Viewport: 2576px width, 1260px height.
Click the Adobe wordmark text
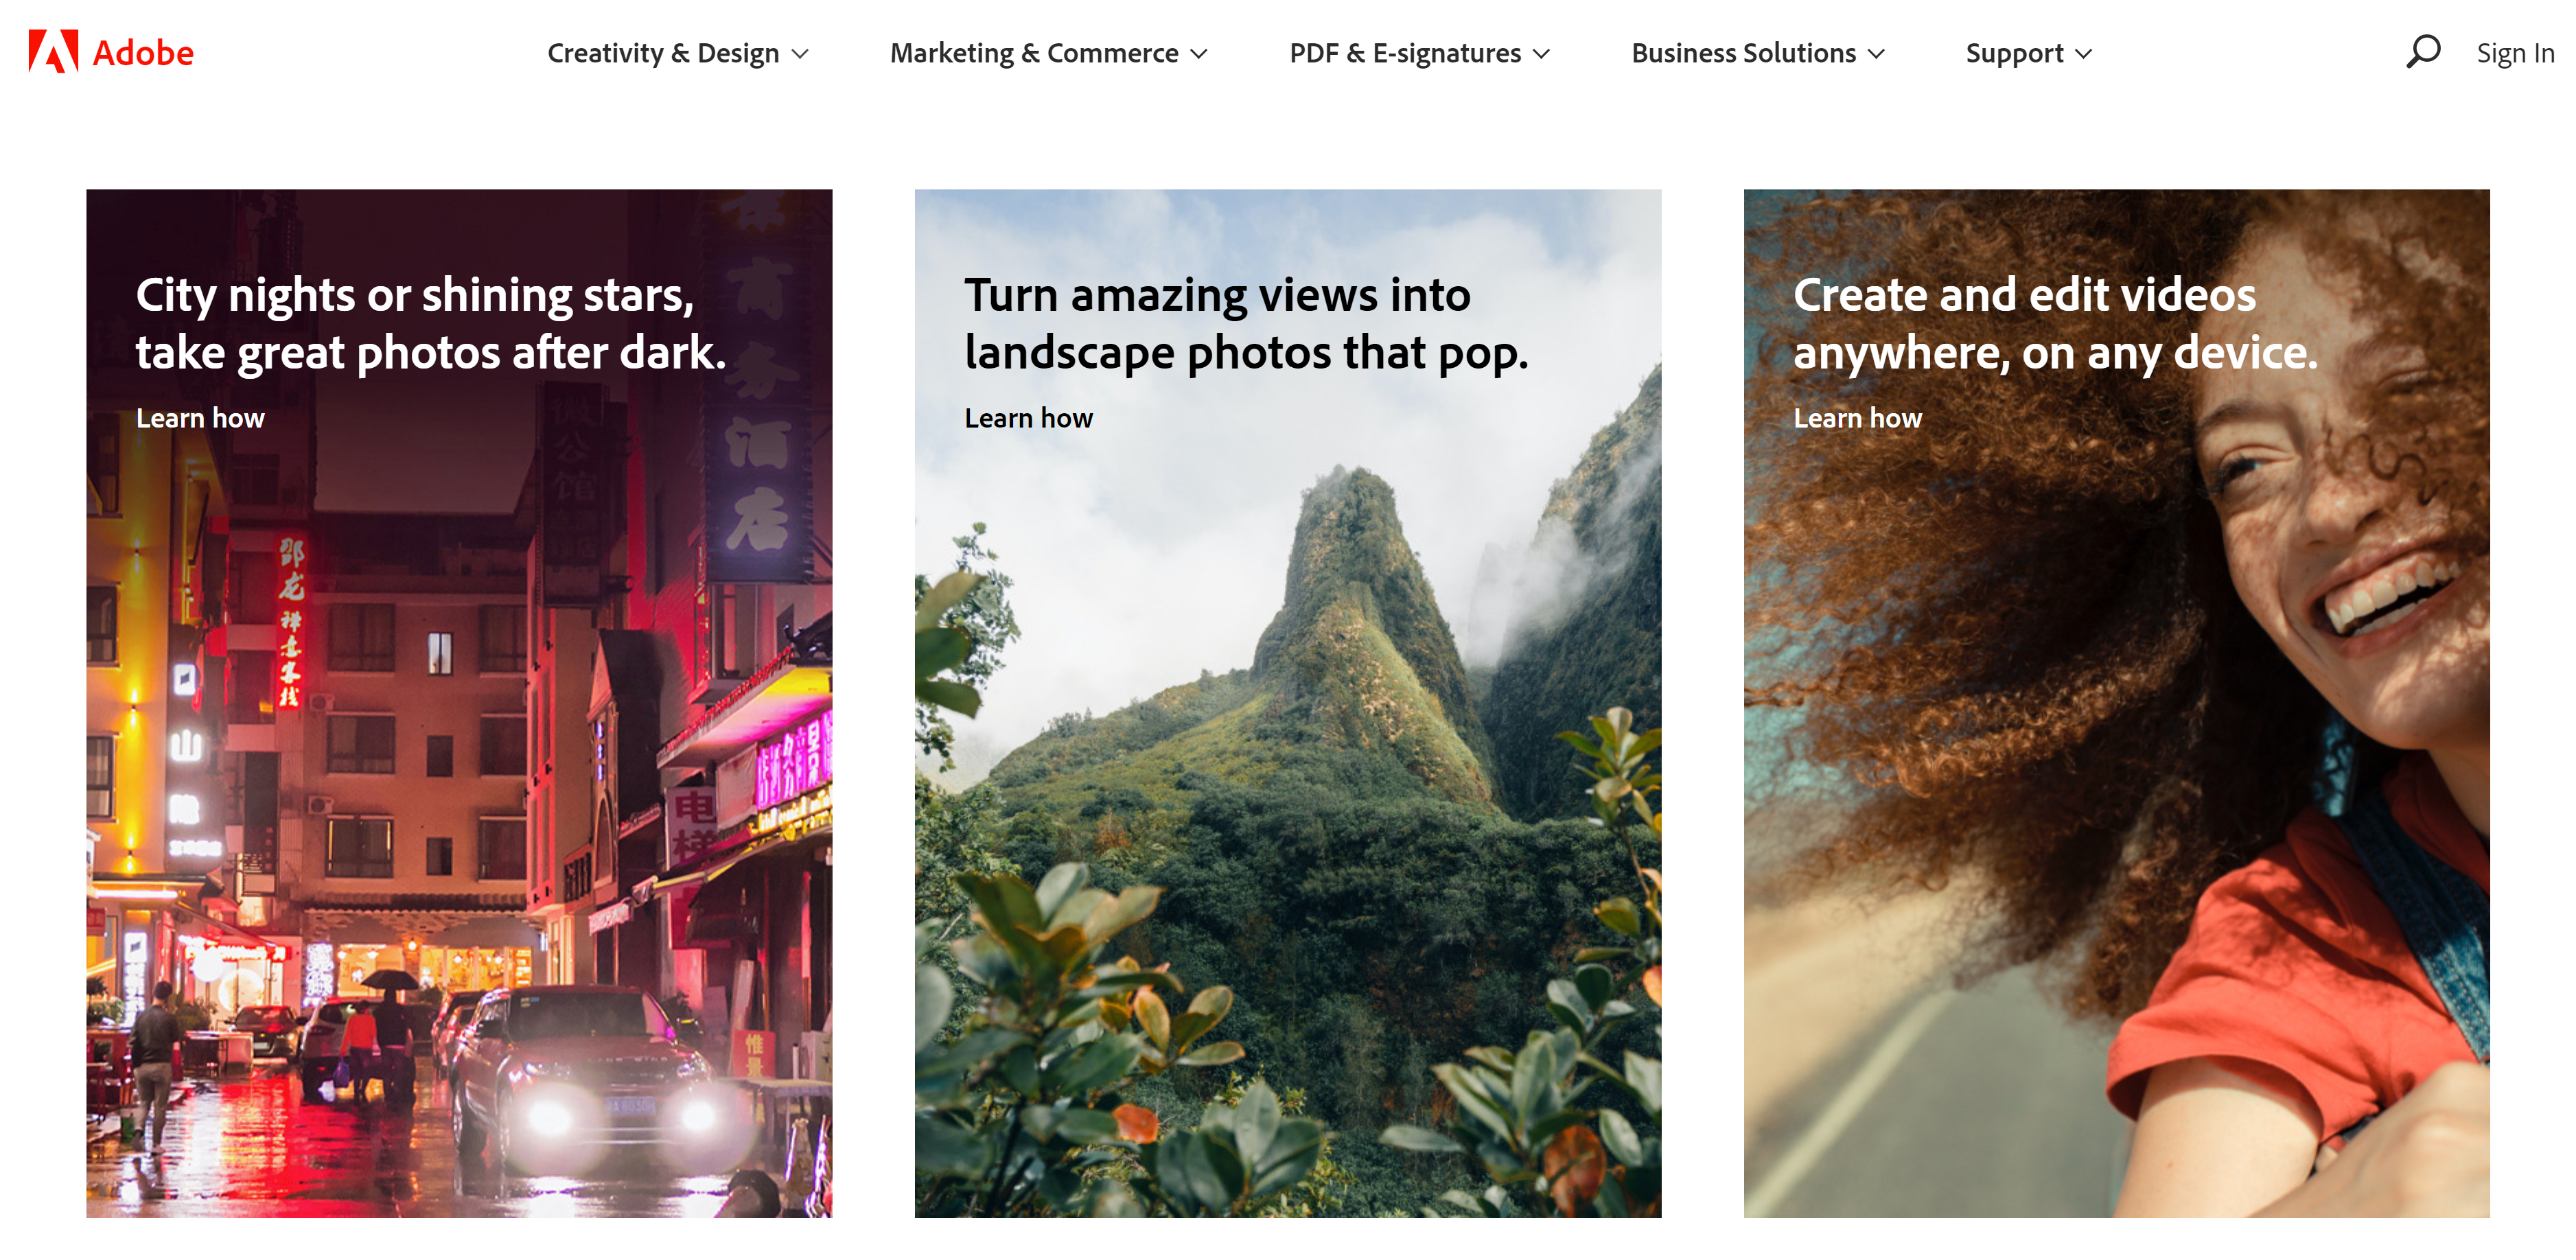[x=143, y=53]
